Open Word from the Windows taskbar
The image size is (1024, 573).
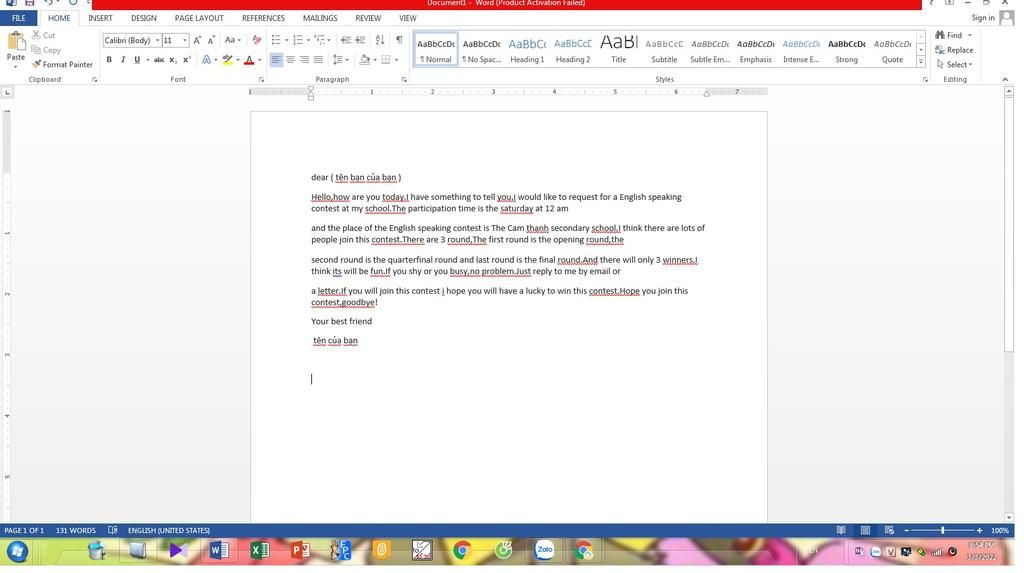point(219,551)
